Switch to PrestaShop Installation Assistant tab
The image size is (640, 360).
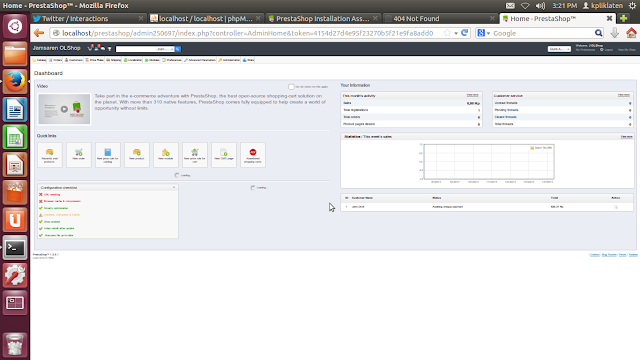pyautogui.click(x=323, y=18)
